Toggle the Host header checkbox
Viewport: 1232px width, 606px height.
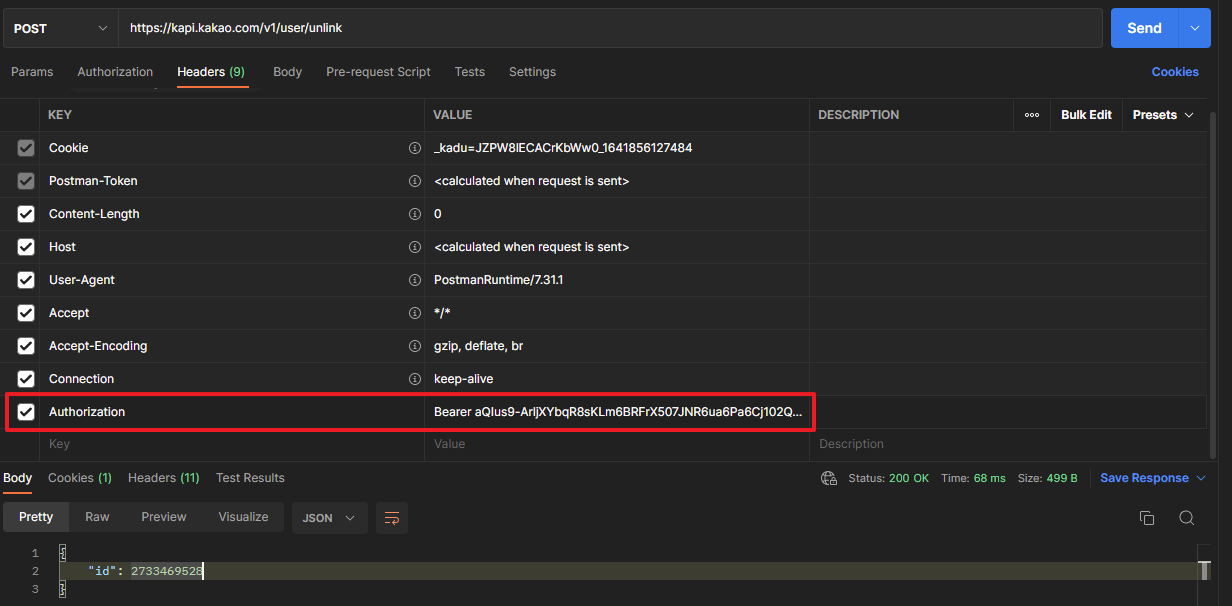[26, 247]
